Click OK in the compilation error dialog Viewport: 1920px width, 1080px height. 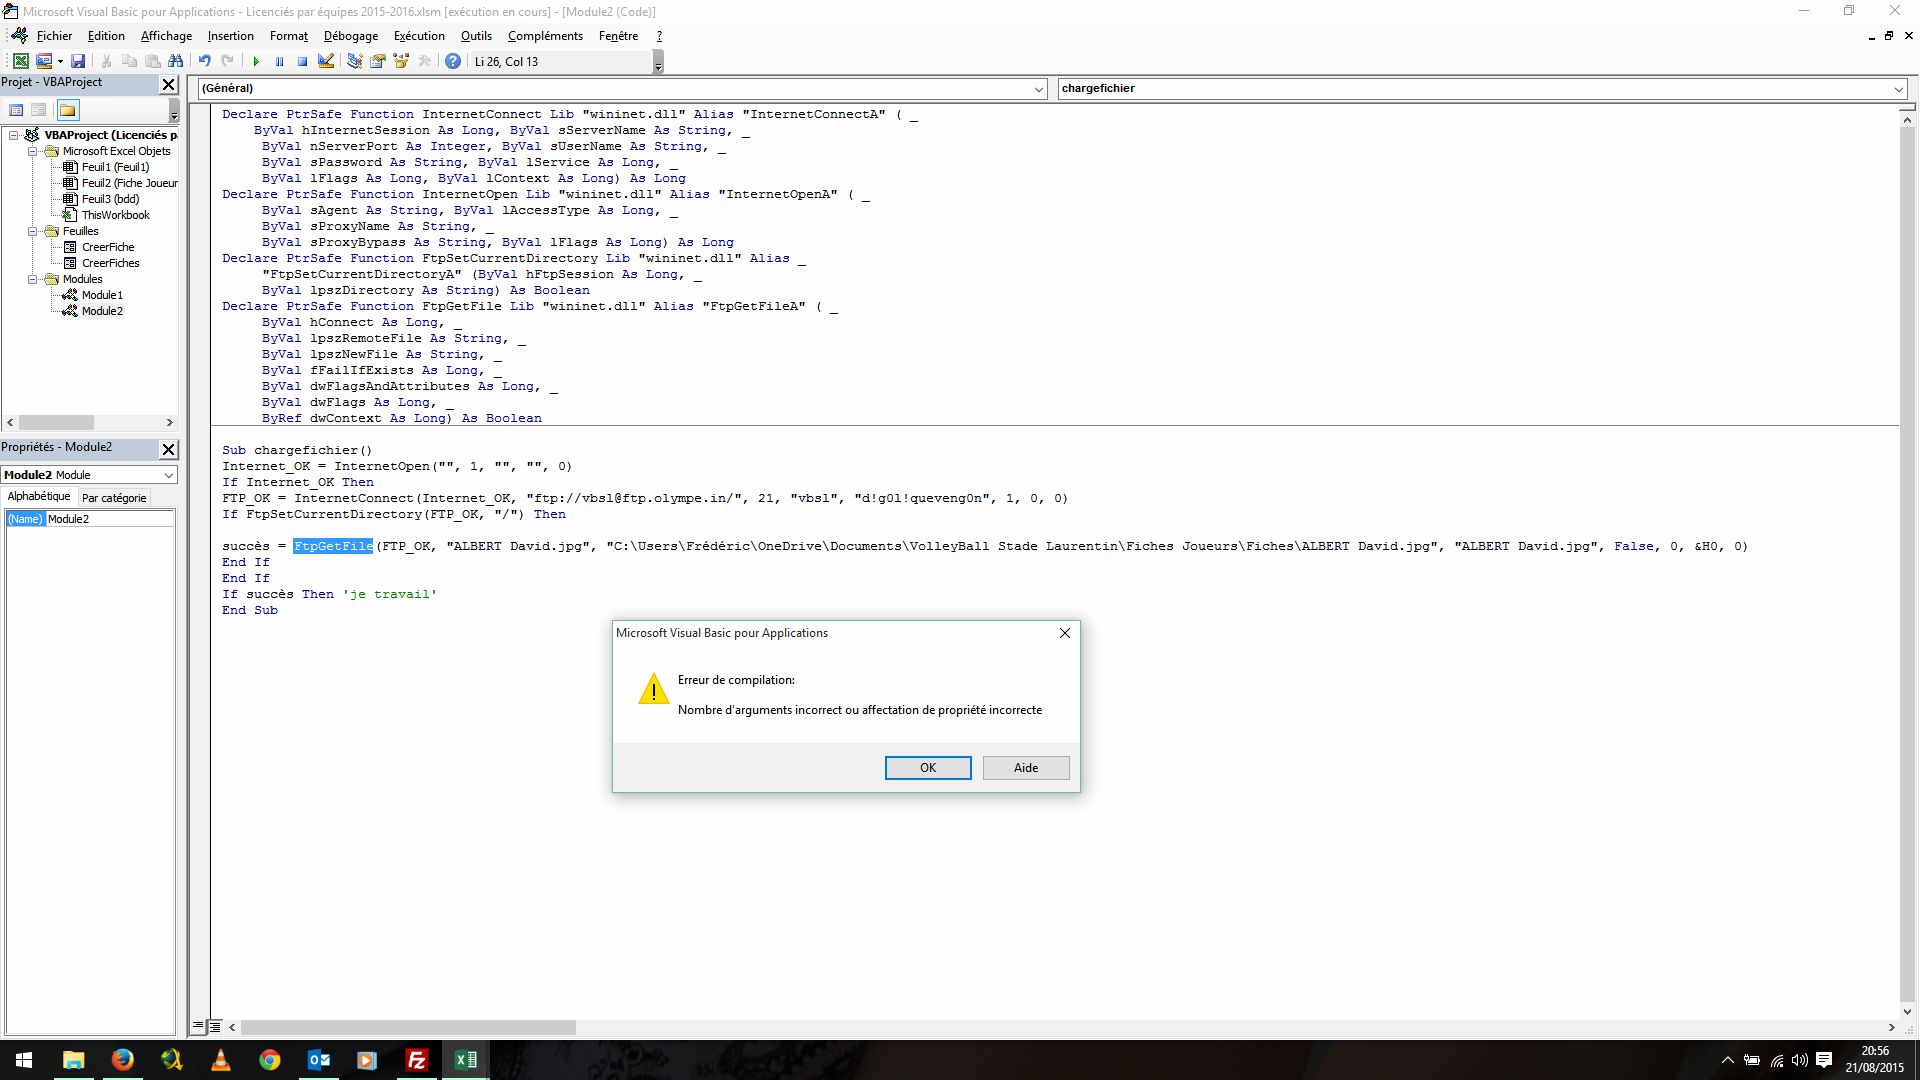click(928, 768)
